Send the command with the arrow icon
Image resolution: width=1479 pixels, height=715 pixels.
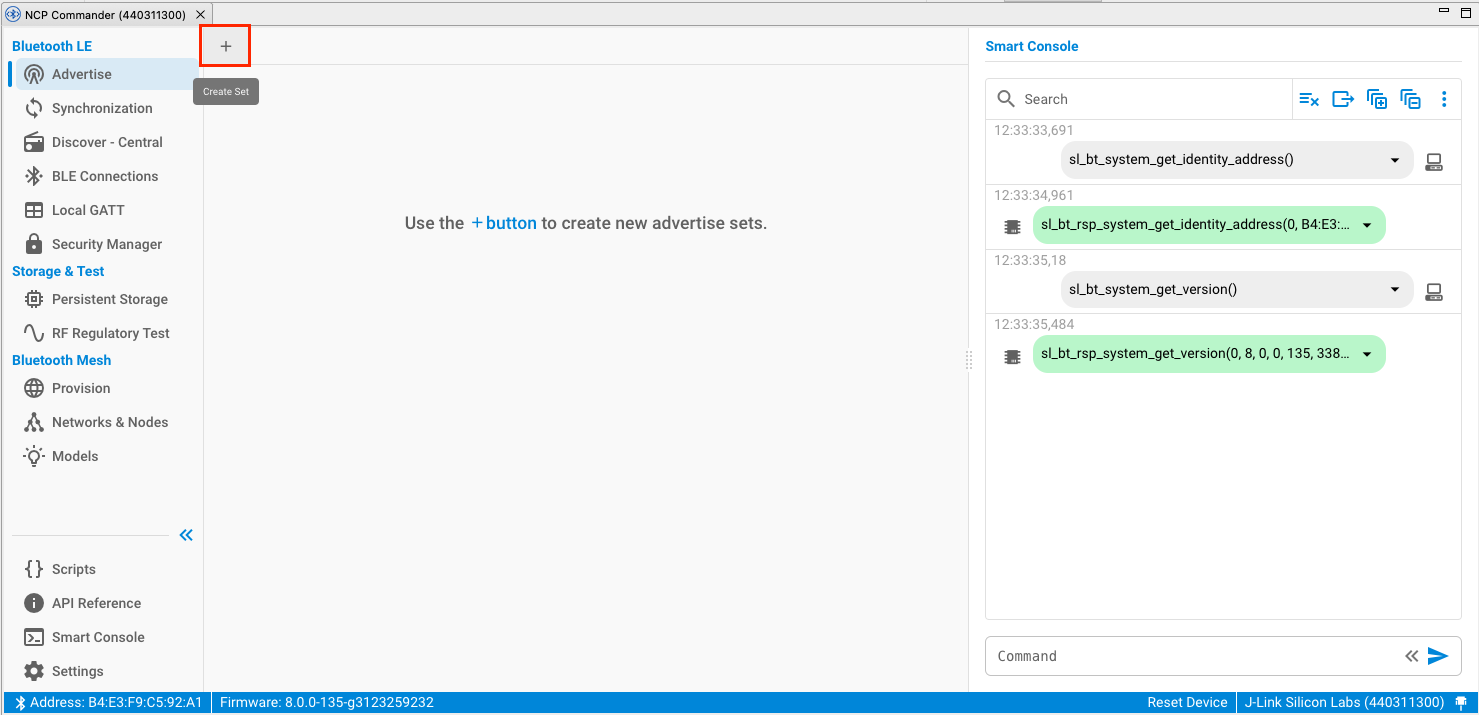click(x=1437, y=656)
